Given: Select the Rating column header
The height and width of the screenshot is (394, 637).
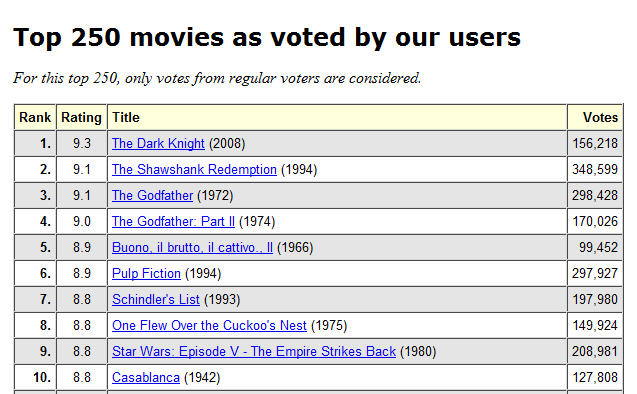Looking at the screenshot, I should pos(82,117).
